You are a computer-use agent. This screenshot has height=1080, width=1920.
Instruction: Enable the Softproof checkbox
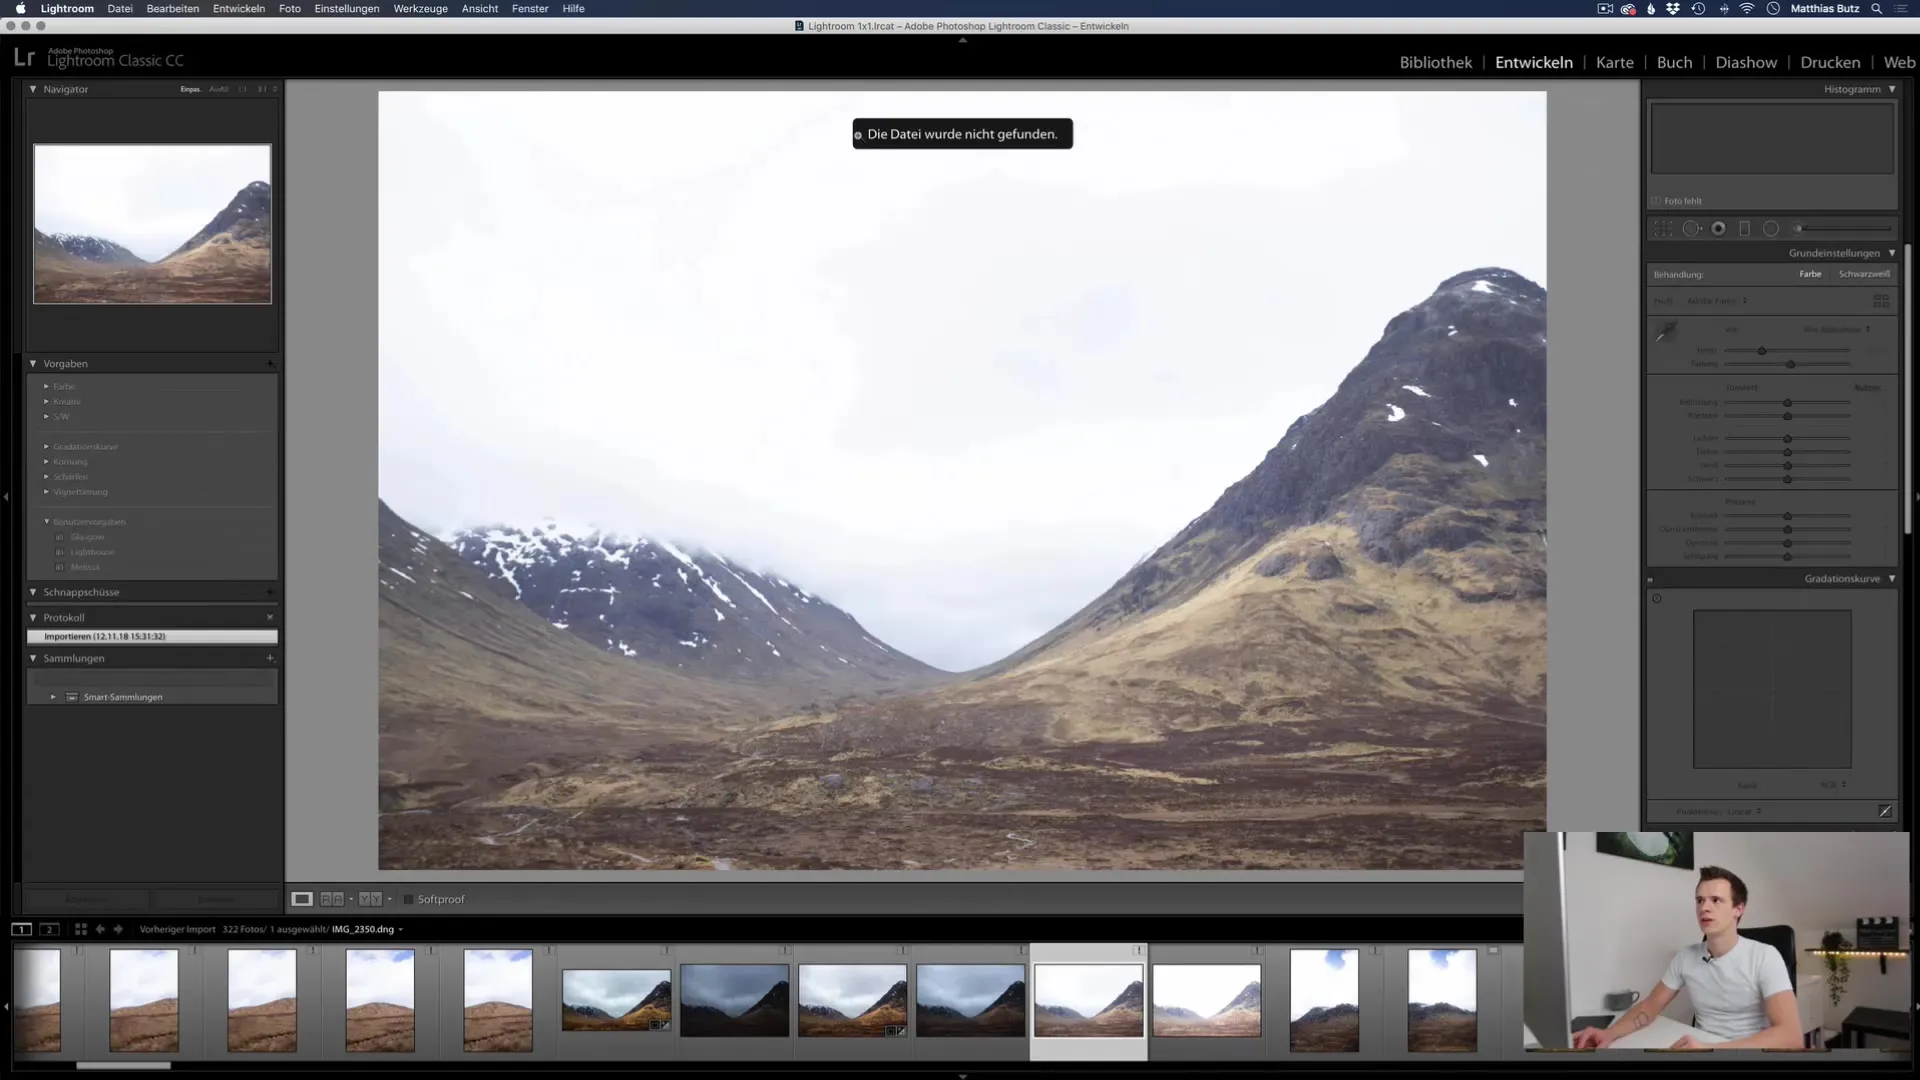pyautogui.click(x=408, y=900)
